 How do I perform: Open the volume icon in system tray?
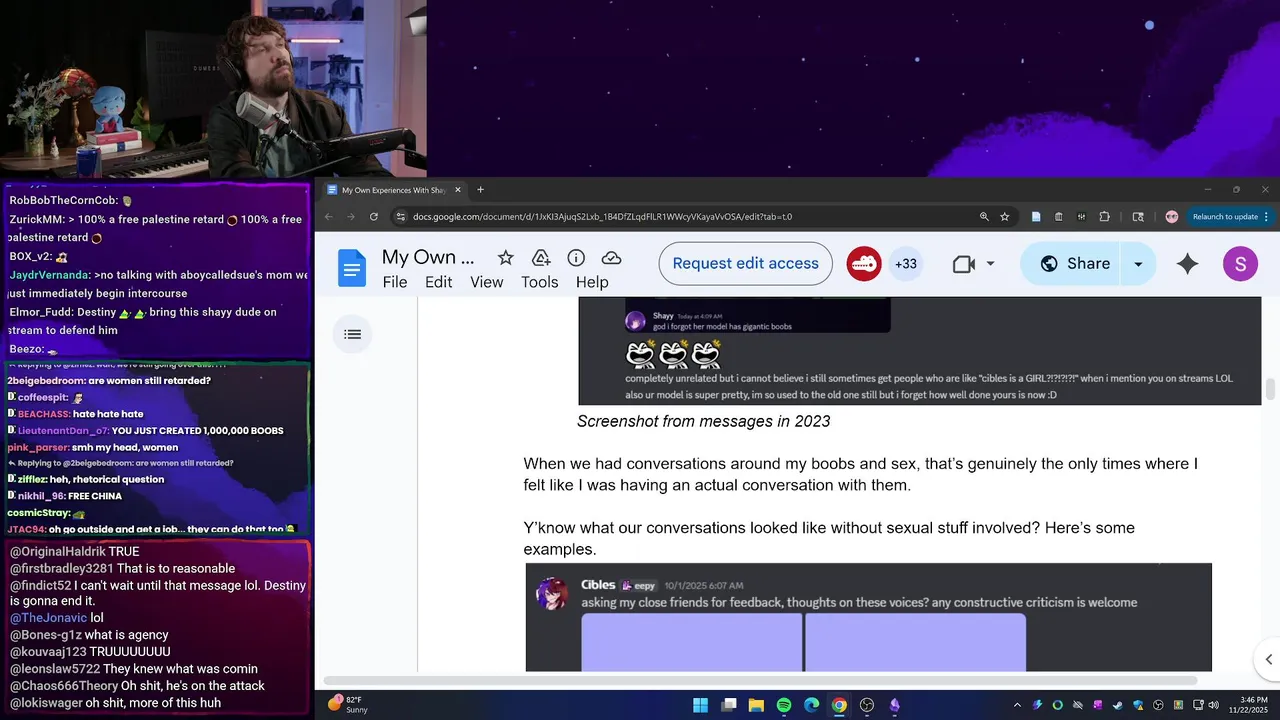[1214, 705]
